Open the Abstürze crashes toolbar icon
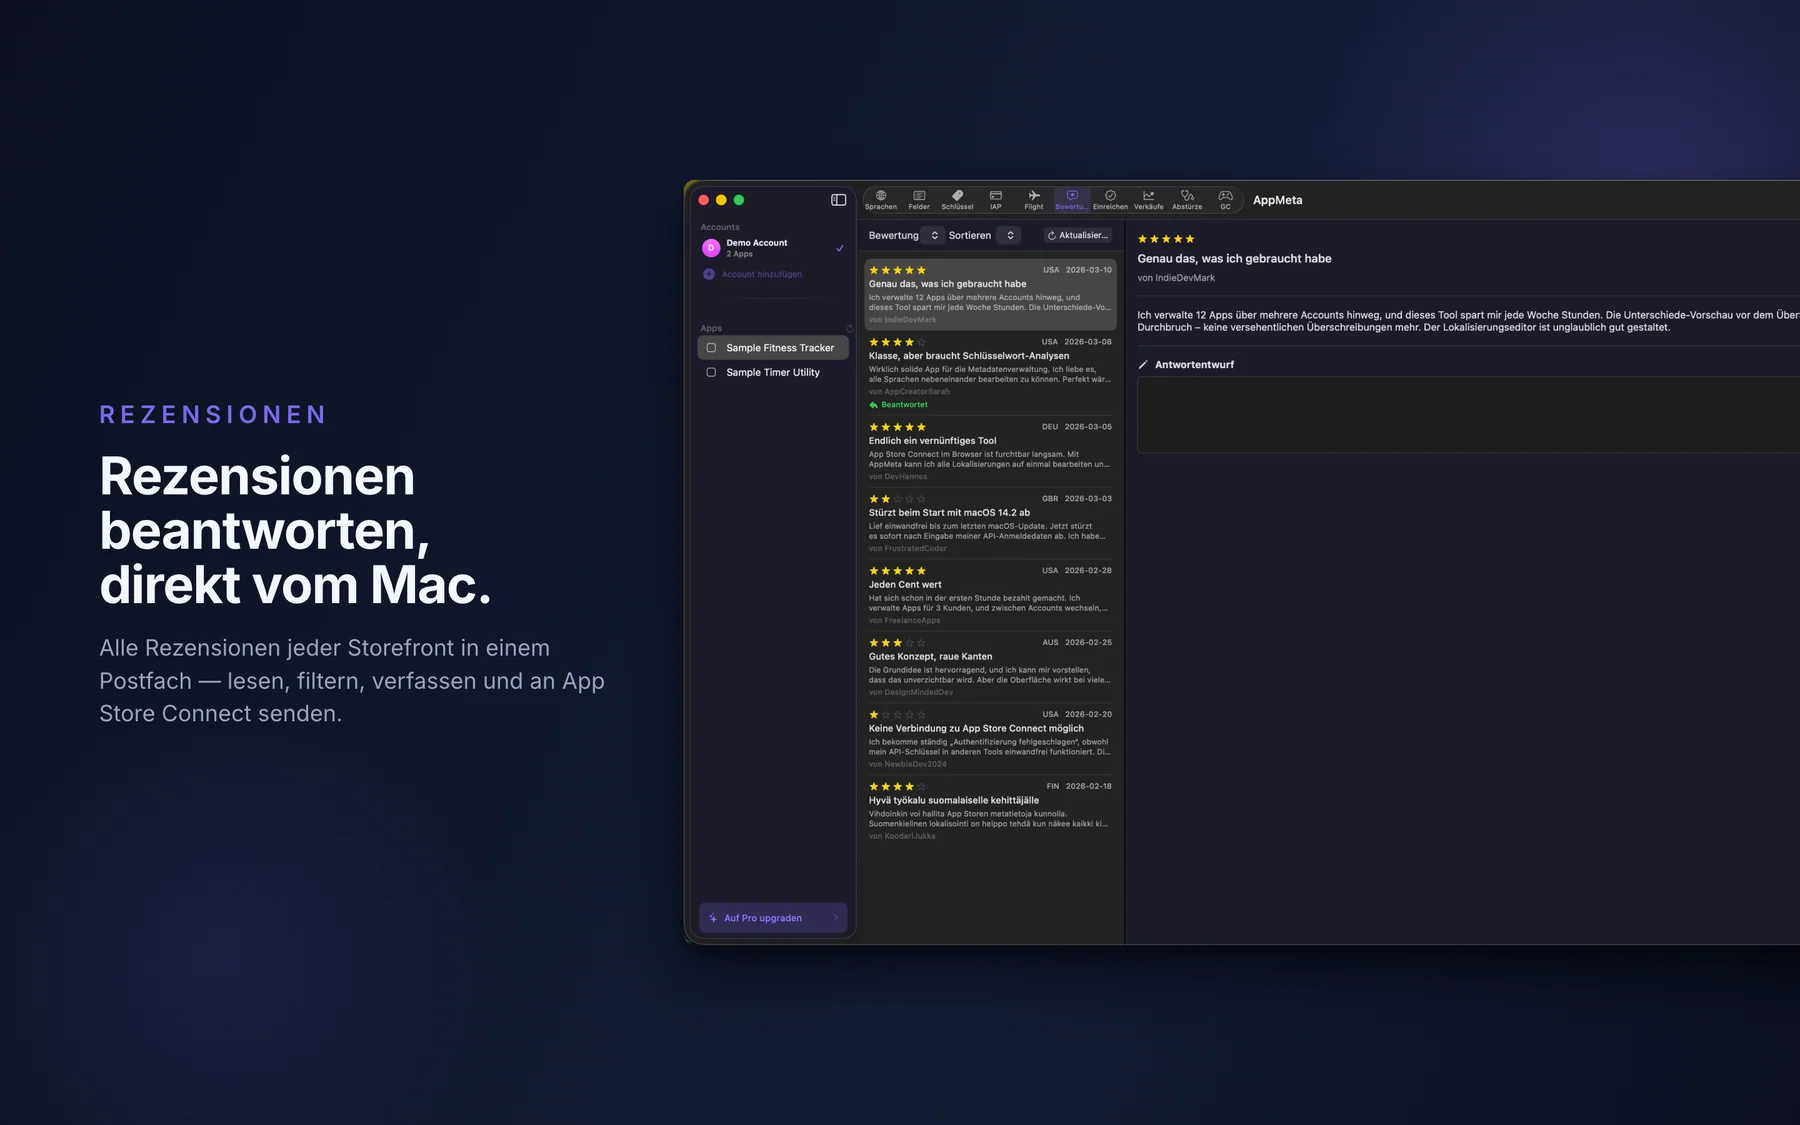This screenshot has width=1800, height=1125. pyautogui.click(x=1187, y=200)
